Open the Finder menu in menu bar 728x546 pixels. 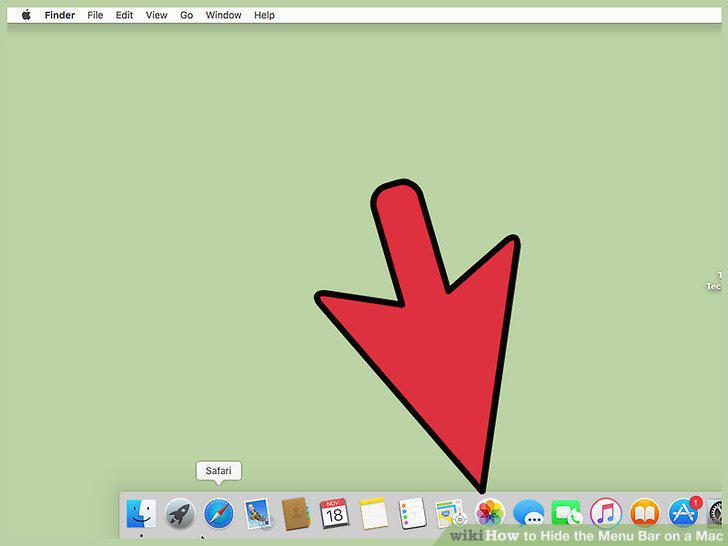(59, 15)
